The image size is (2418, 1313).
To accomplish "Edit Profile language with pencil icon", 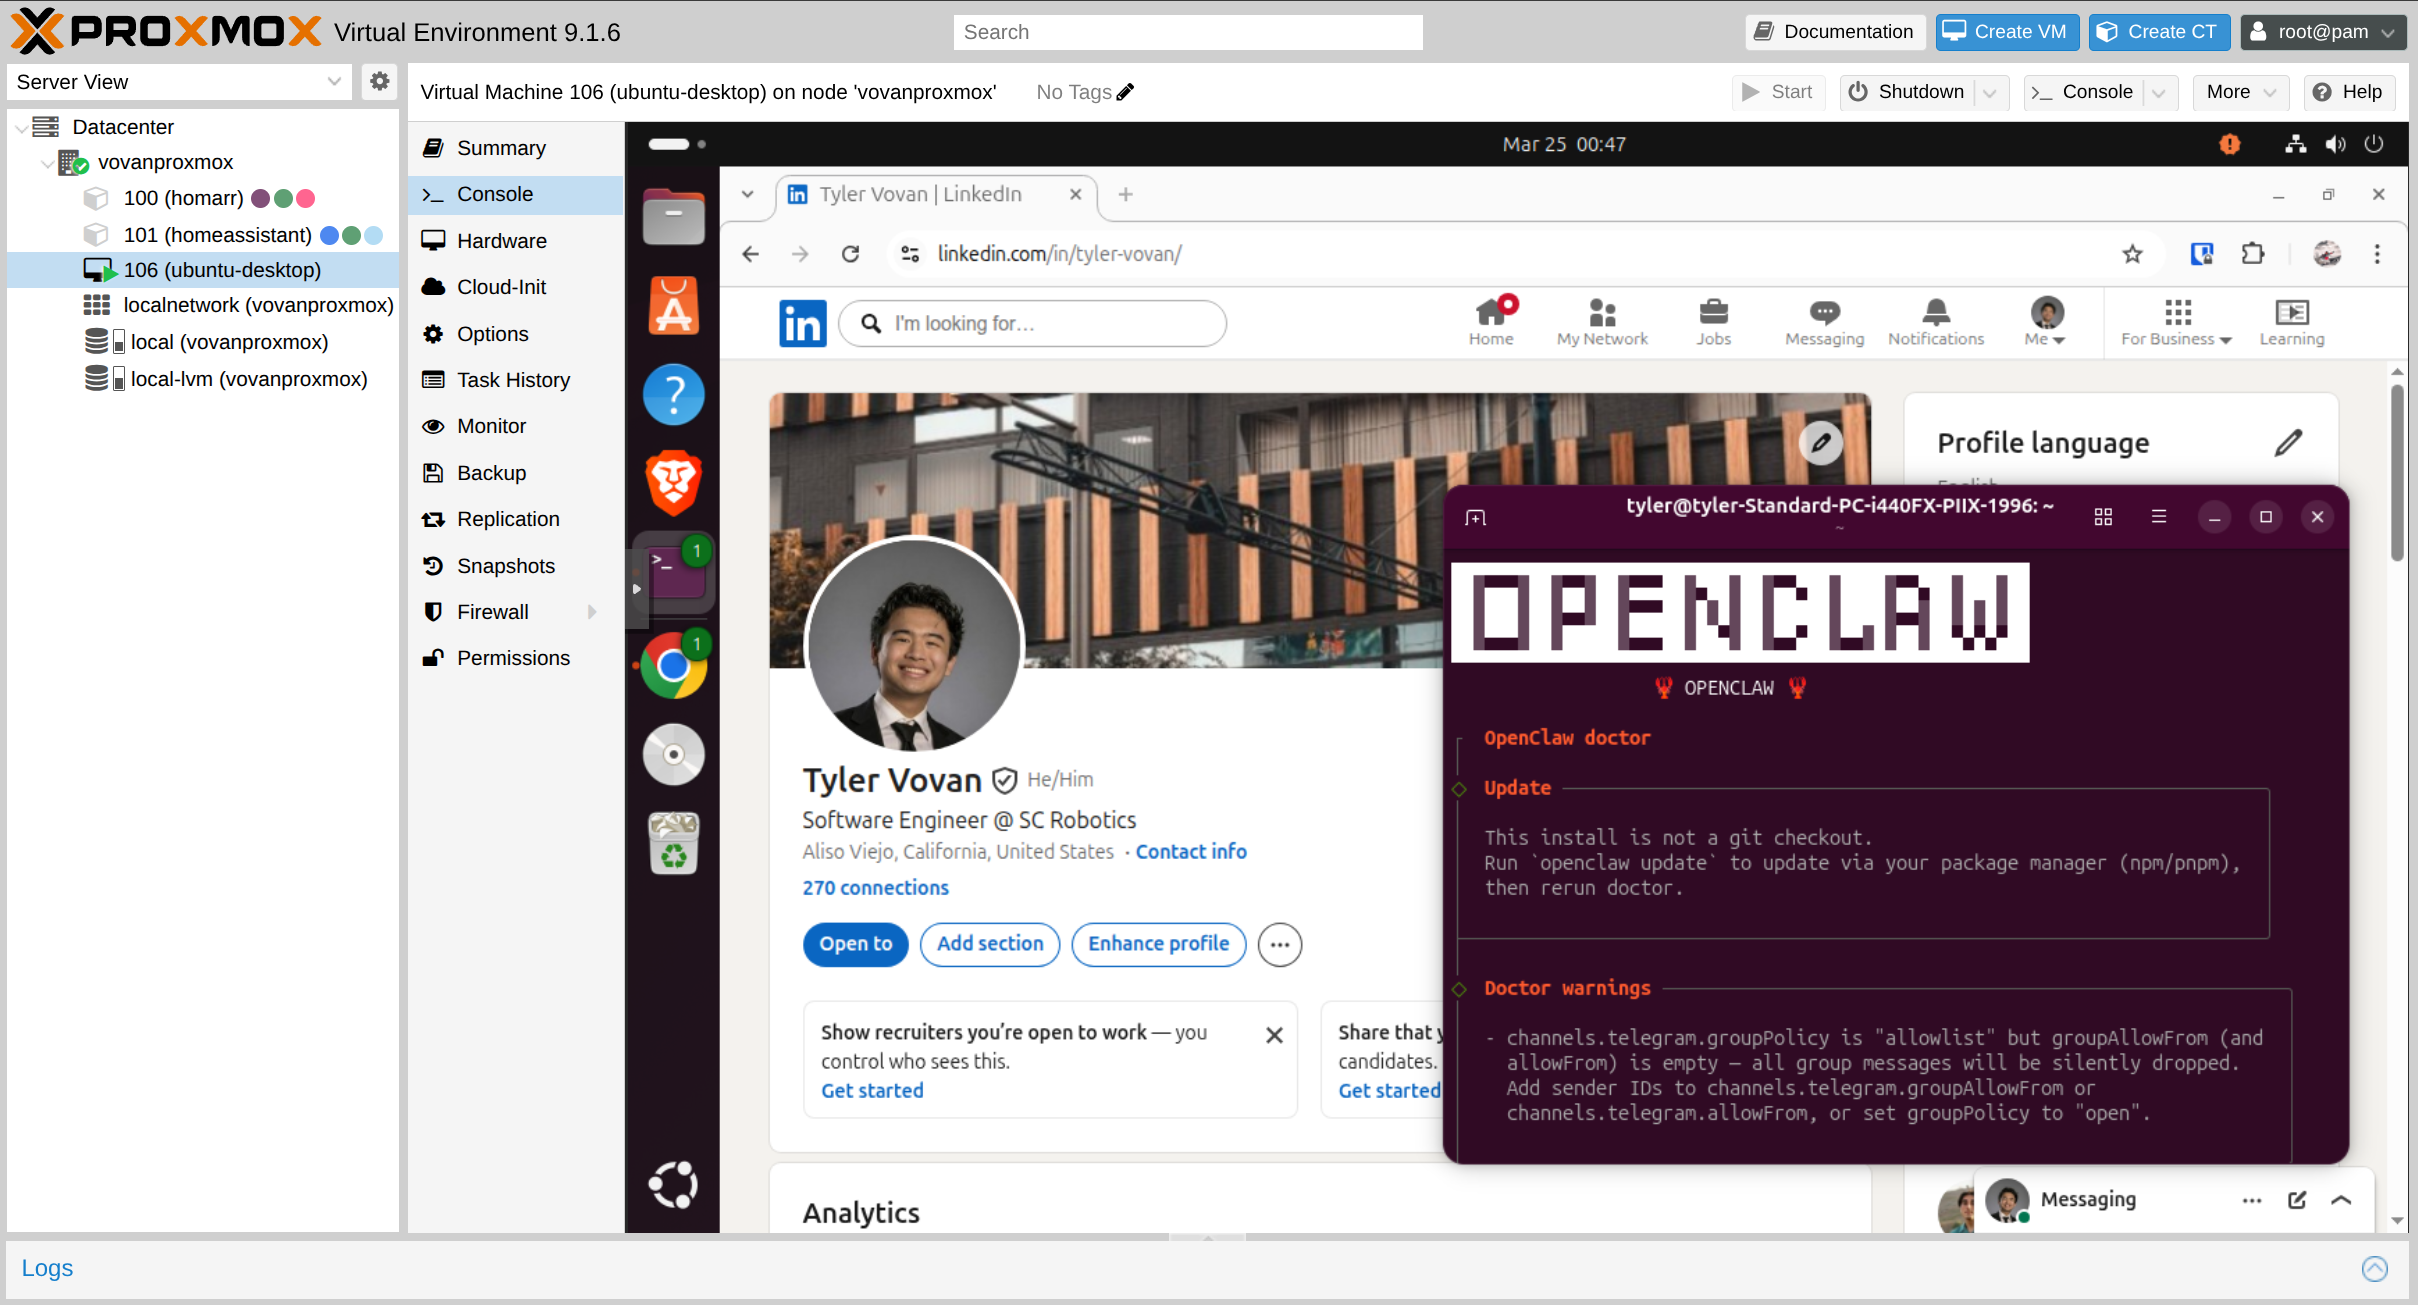I will pyautogui.click(x=2288, y=442).
